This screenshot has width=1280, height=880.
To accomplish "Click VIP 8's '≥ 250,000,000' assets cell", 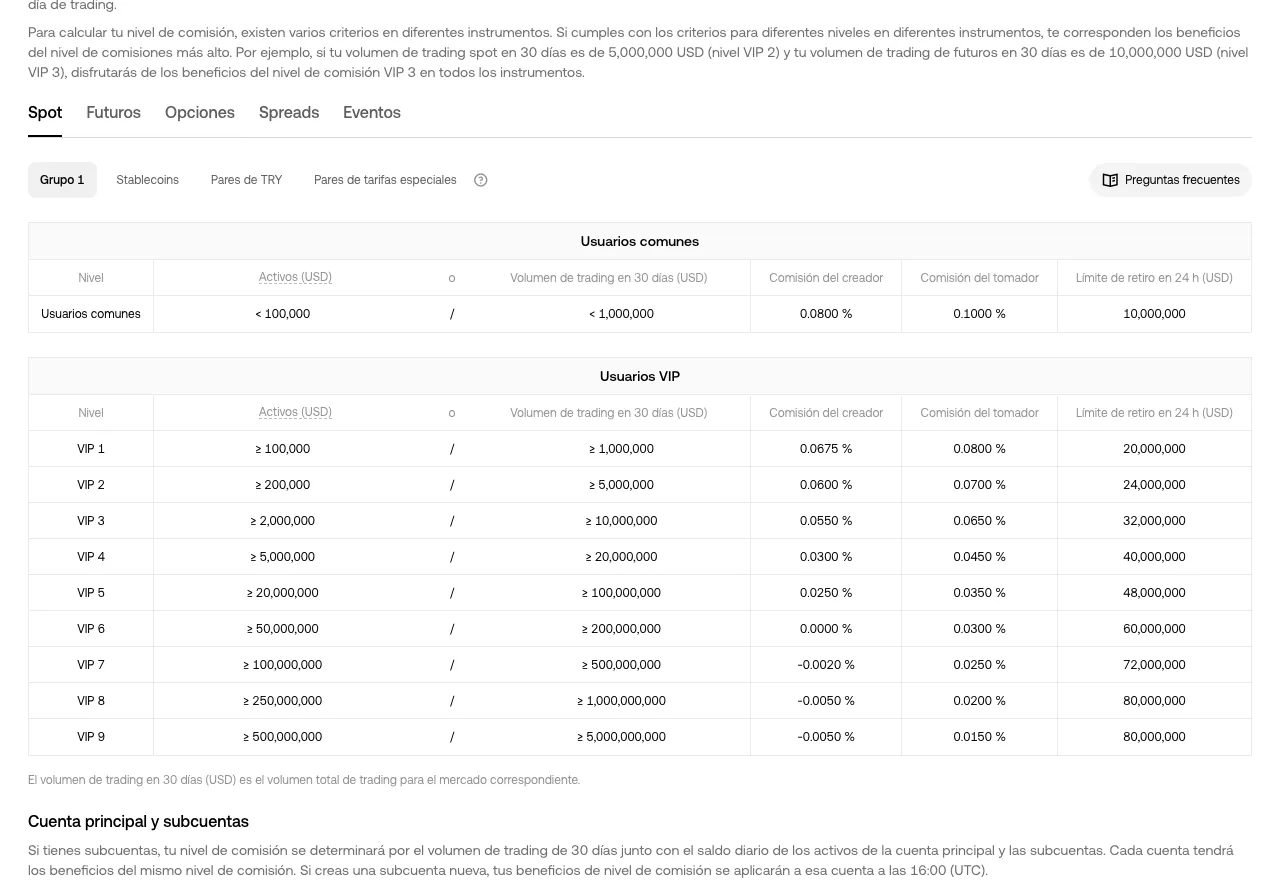I will tap(283, 701).
